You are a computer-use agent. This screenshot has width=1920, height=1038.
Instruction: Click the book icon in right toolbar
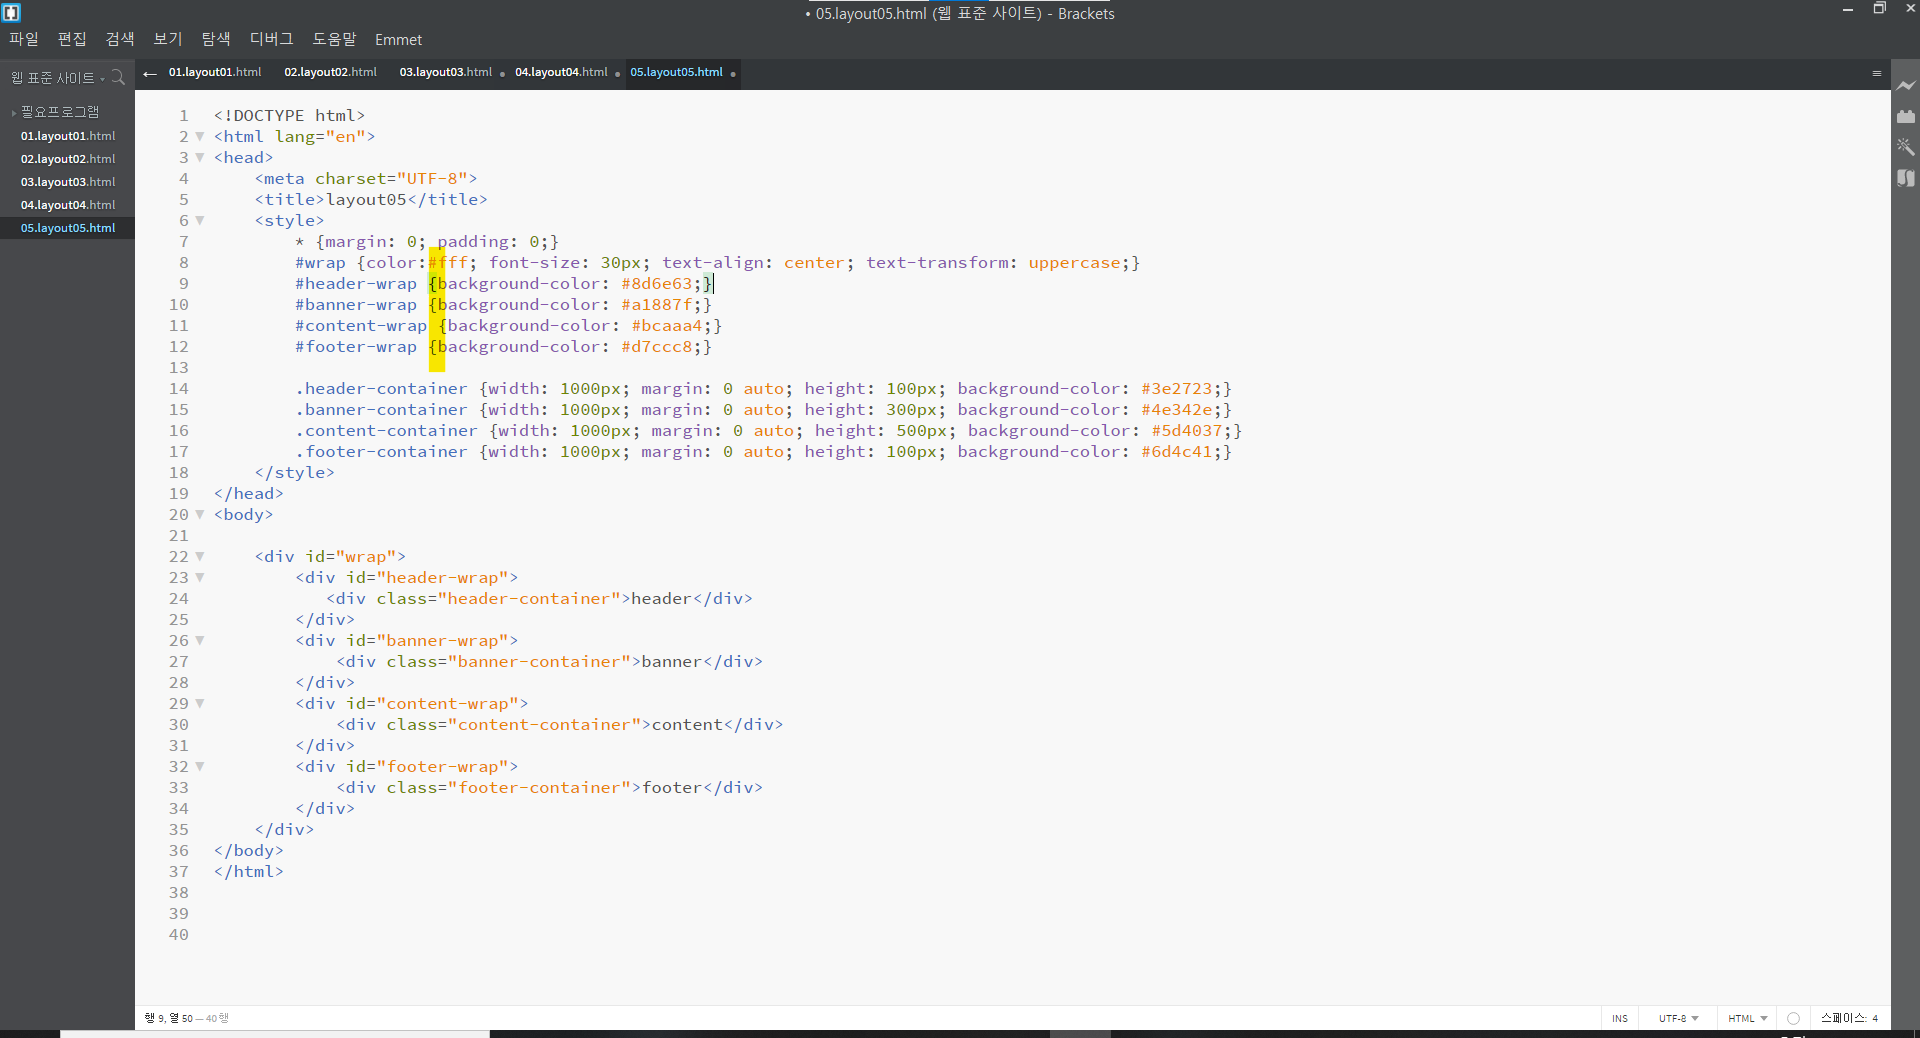point(1906,178)
